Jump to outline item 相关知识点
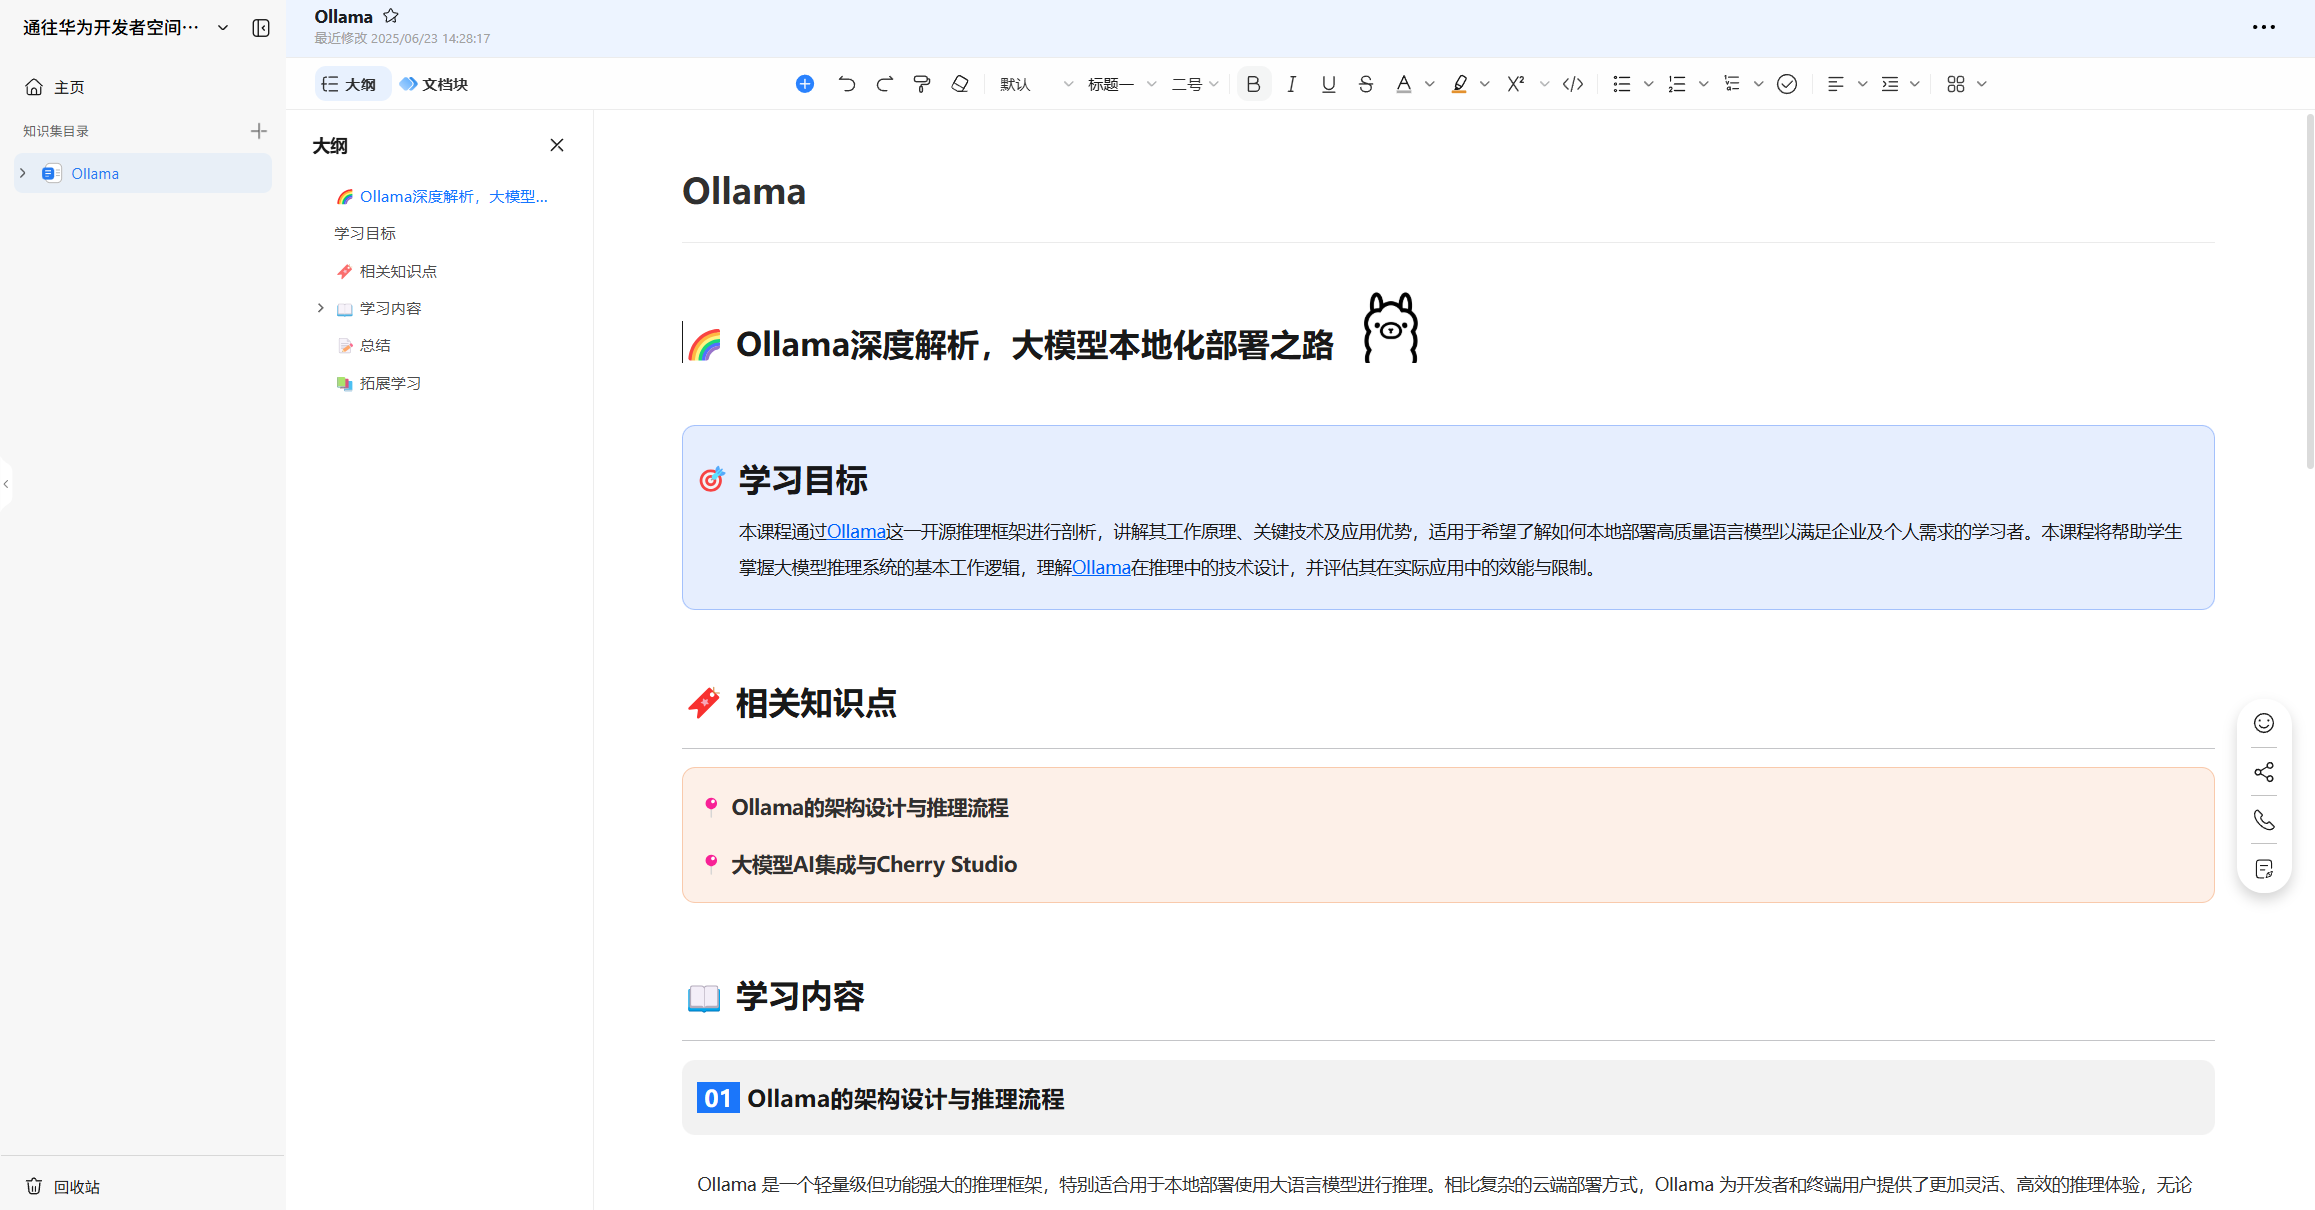Image resolution: width=2315 pixels, height=1210 pixels. (x=387, y=271)
